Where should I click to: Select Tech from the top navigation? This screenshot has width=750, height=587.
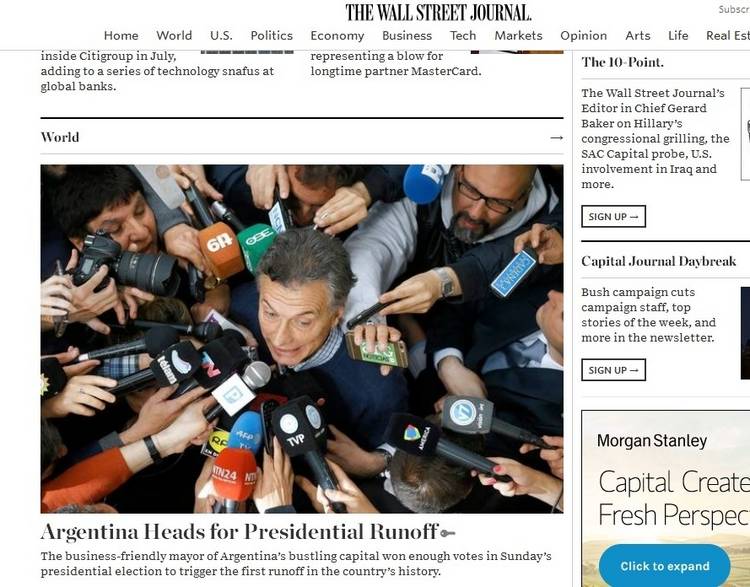point(463,36)
